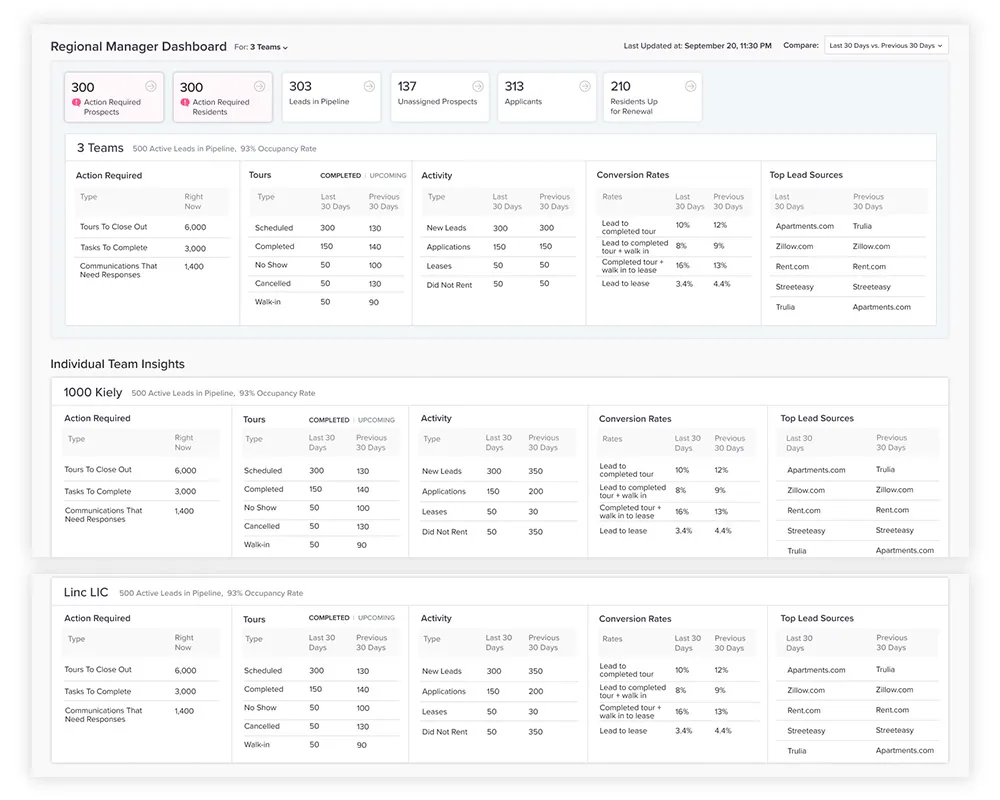Switch Linc LIC tours to Upcoming
1000x800 pixels.
(376, 618)
